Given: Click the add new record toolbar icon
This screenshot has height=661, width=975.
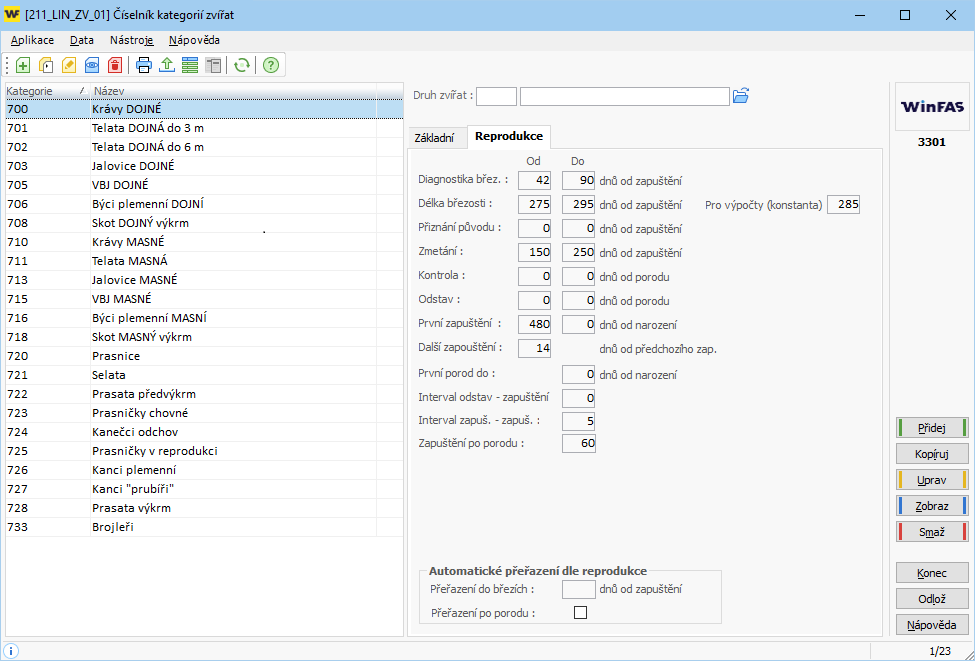Looking at the screenshot, I should point(23,65).
